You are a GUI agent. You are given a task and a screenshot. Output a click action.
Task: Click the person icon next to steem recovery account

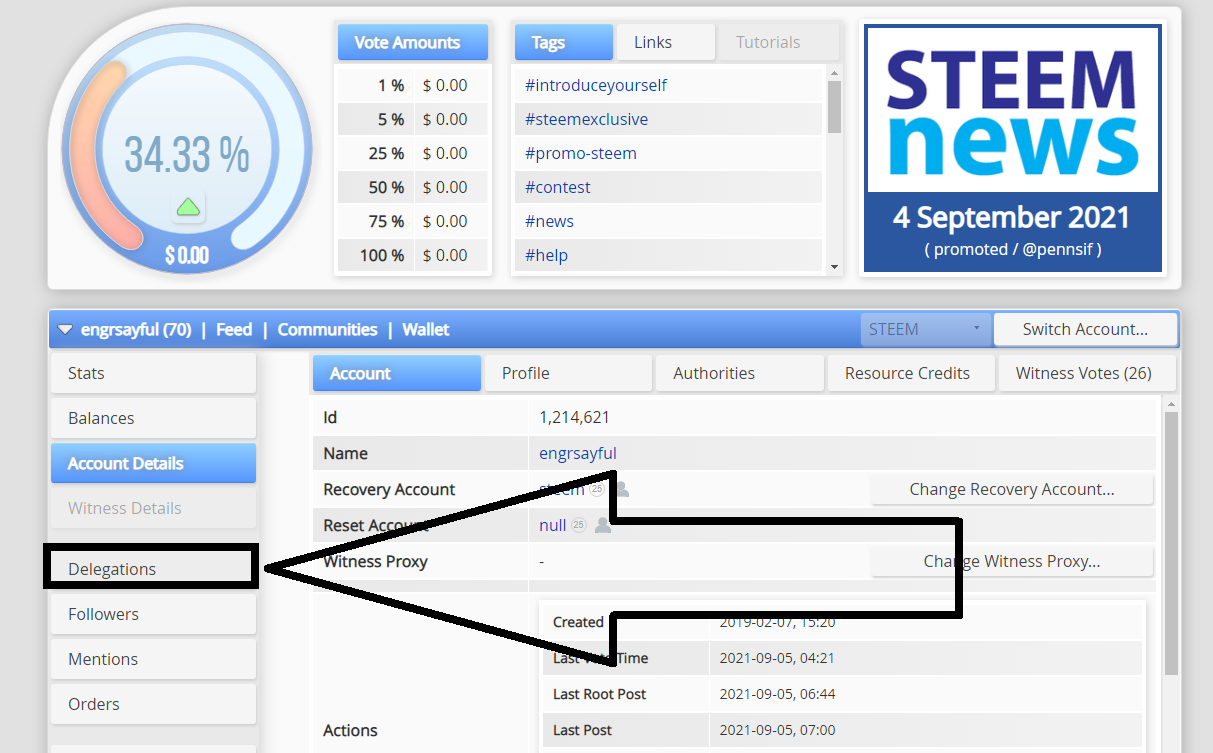pyautogui.click(x=622, y=489)
